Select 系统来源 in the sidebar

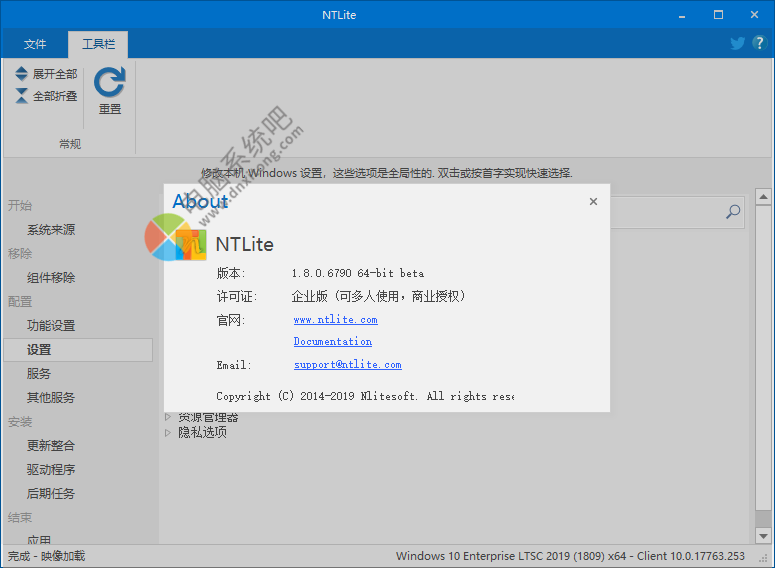[x=51, y=230]
